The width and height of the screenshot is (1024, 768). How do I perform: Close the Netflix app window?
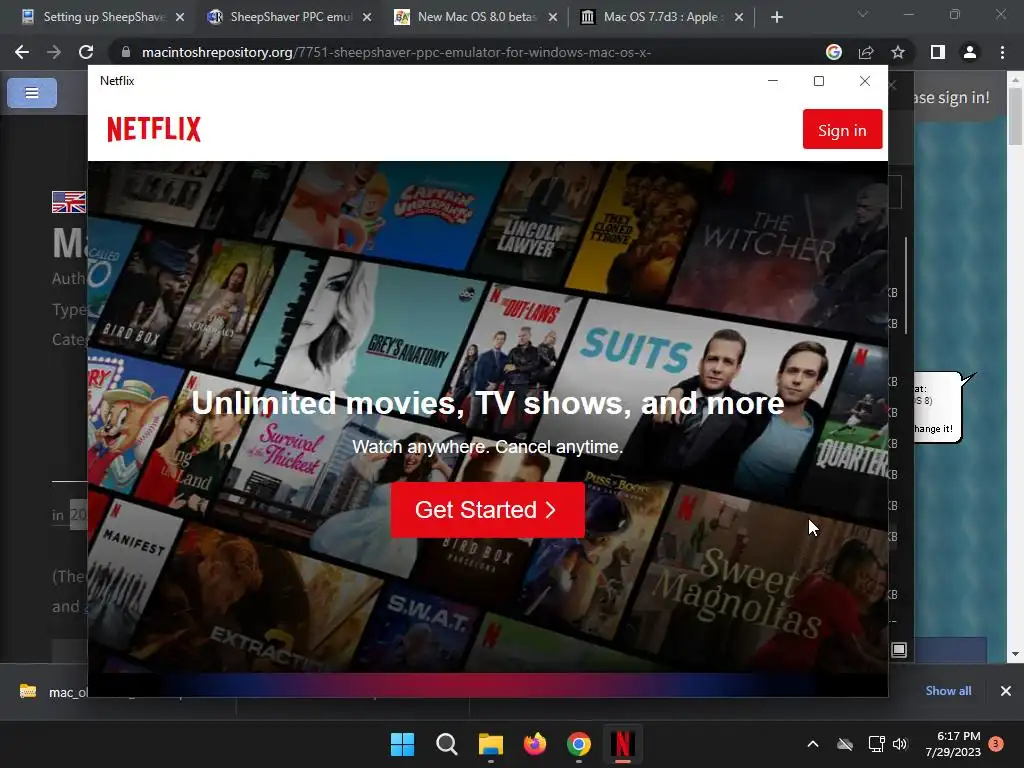click(x=865, y=81)
